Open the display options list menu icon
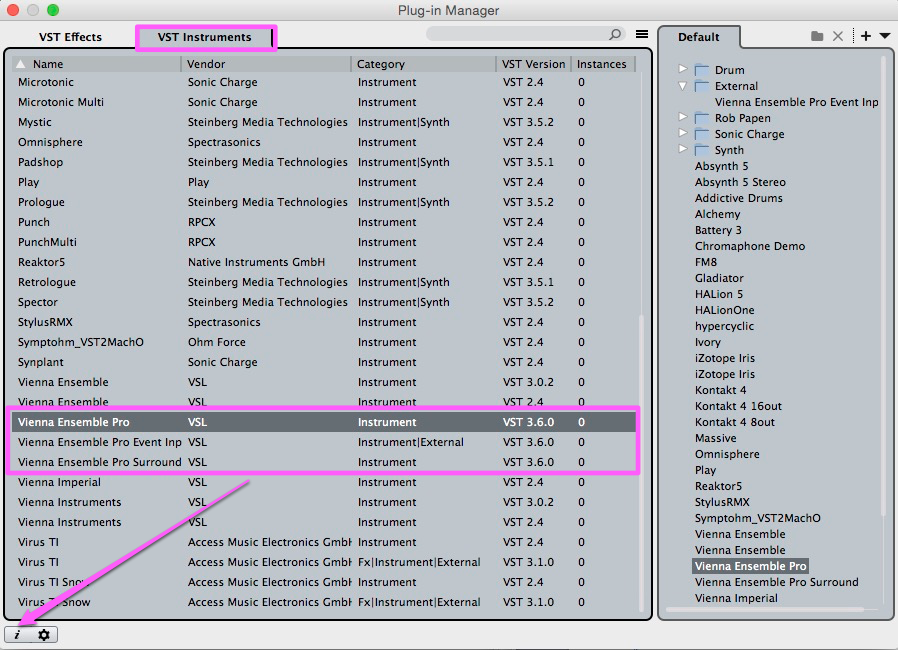The width and height of the screenshot is (898, 650). click(x=642, y=34)
